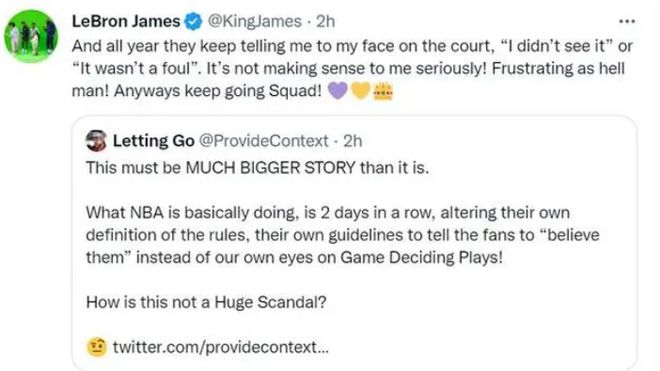The height and width of the screenshot is (371, 660).
Task: Open the @KingJames handle link
Action: coord(254,21)
